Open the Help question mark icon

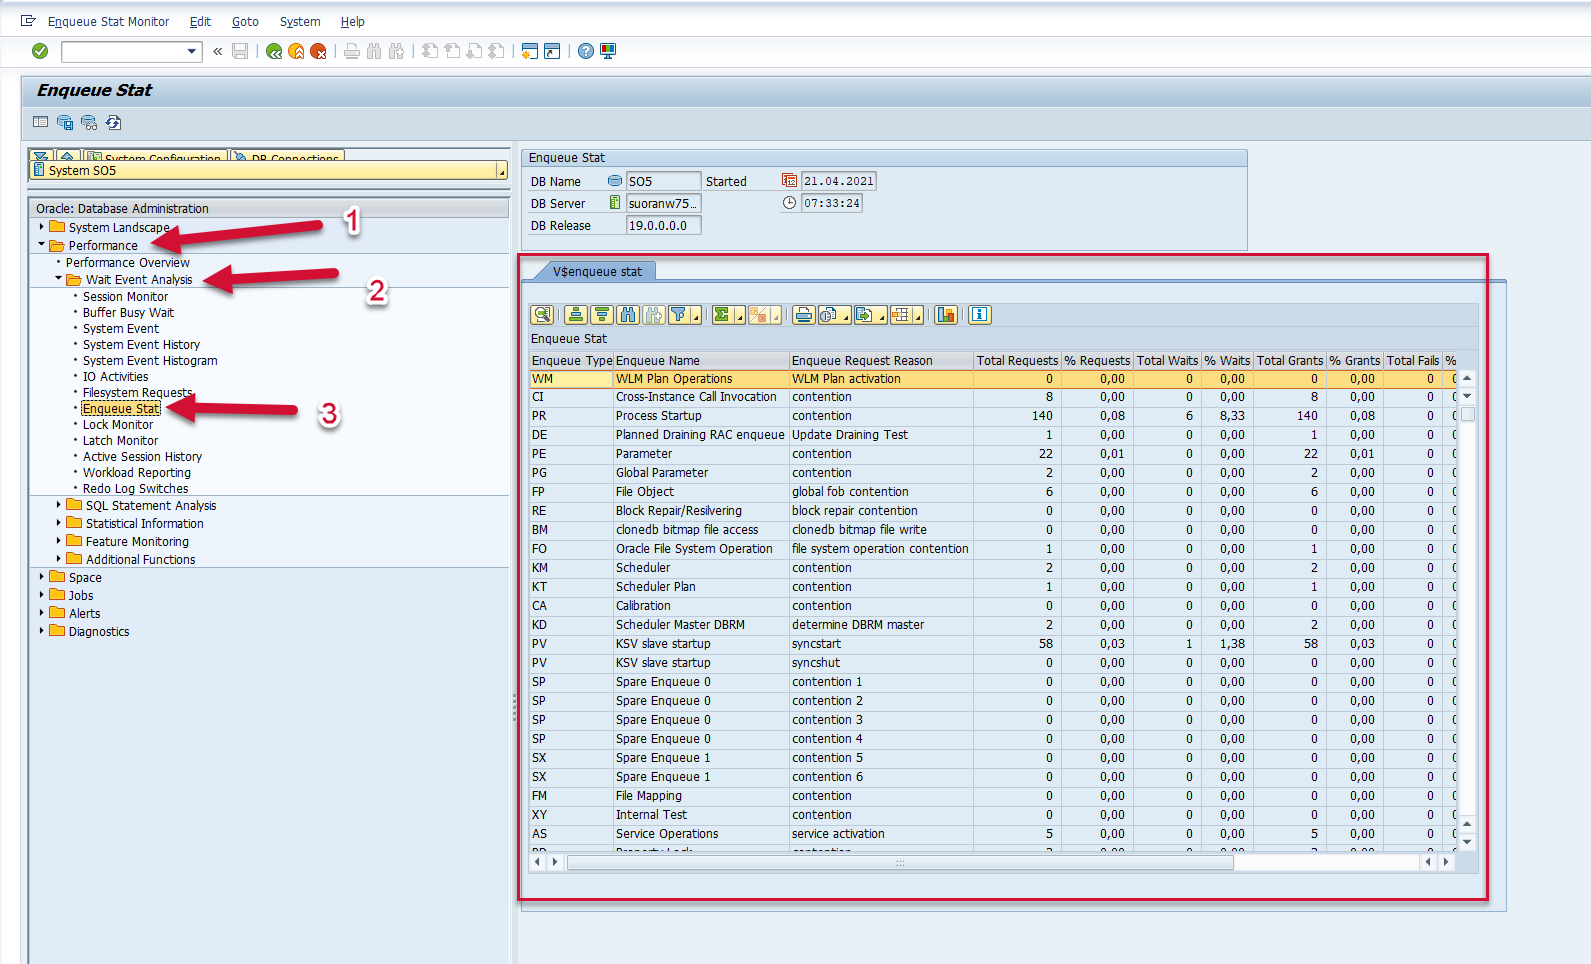click(586, 51)
